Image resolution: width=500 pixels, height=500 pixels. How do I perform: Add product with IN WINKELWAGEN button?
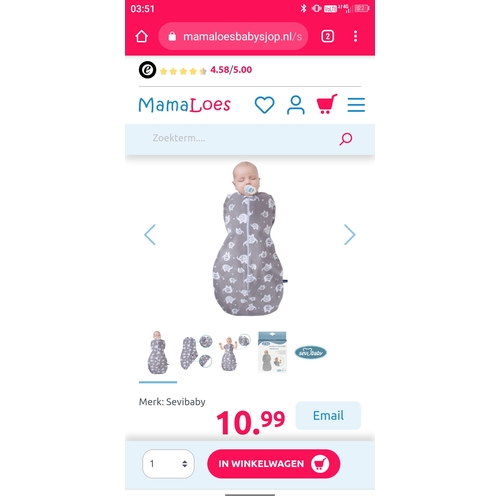273,464
